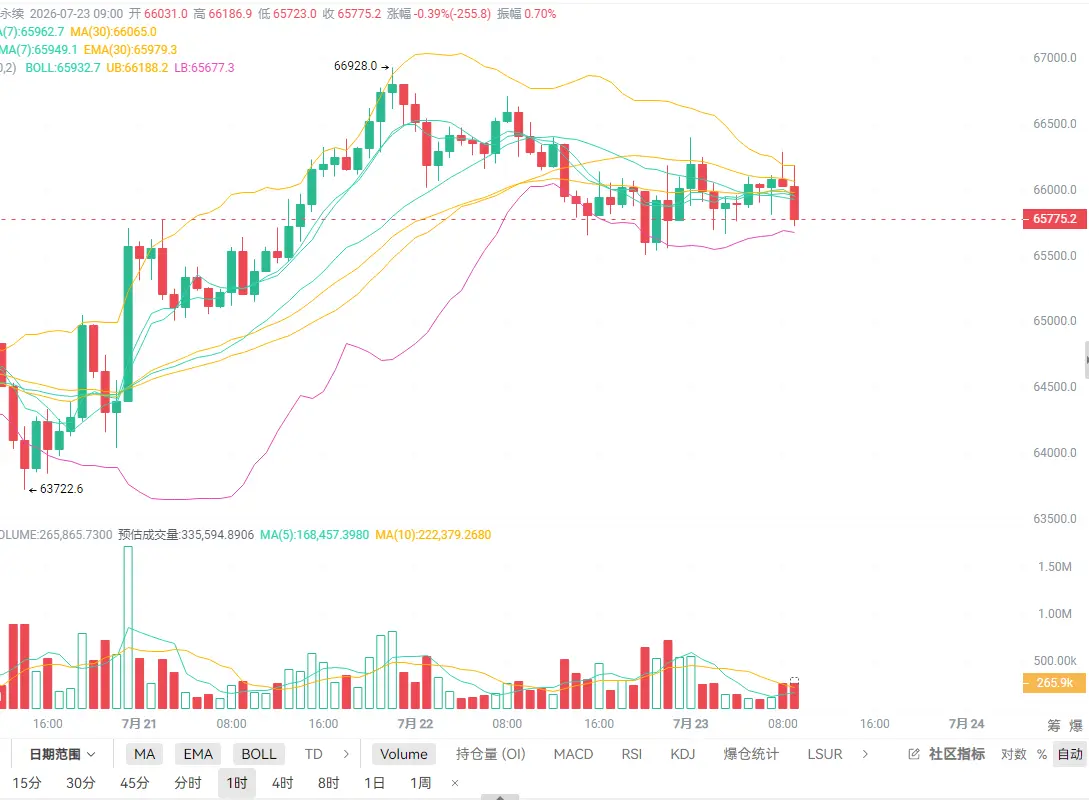
Task: Select the 30分 timeframe
Action: coord(81,783)
